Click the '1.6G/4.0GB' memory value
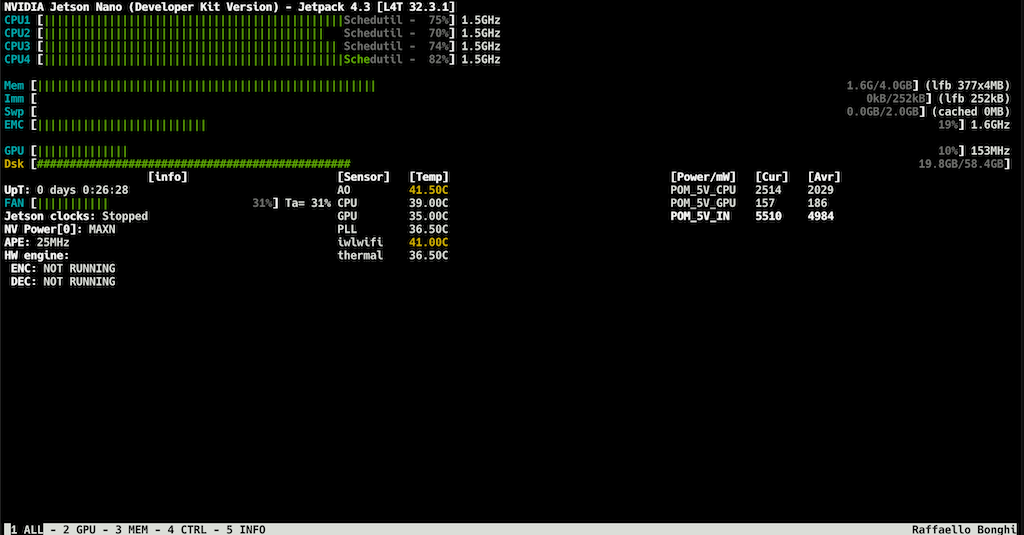The width and height of the screenshot is (1024, 535). coord(879,86)
